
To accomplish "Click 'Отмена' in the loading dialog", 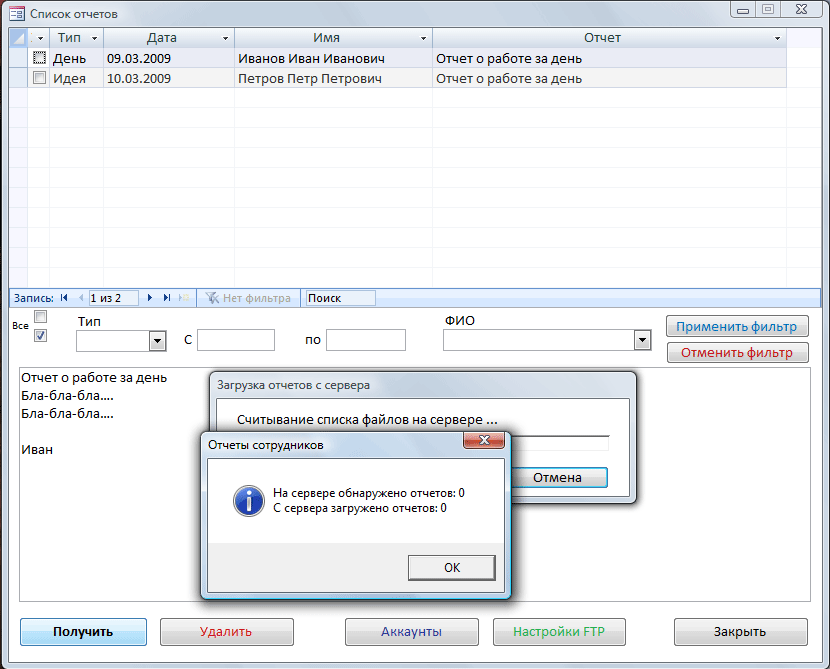I will click(x=558, y=477).
